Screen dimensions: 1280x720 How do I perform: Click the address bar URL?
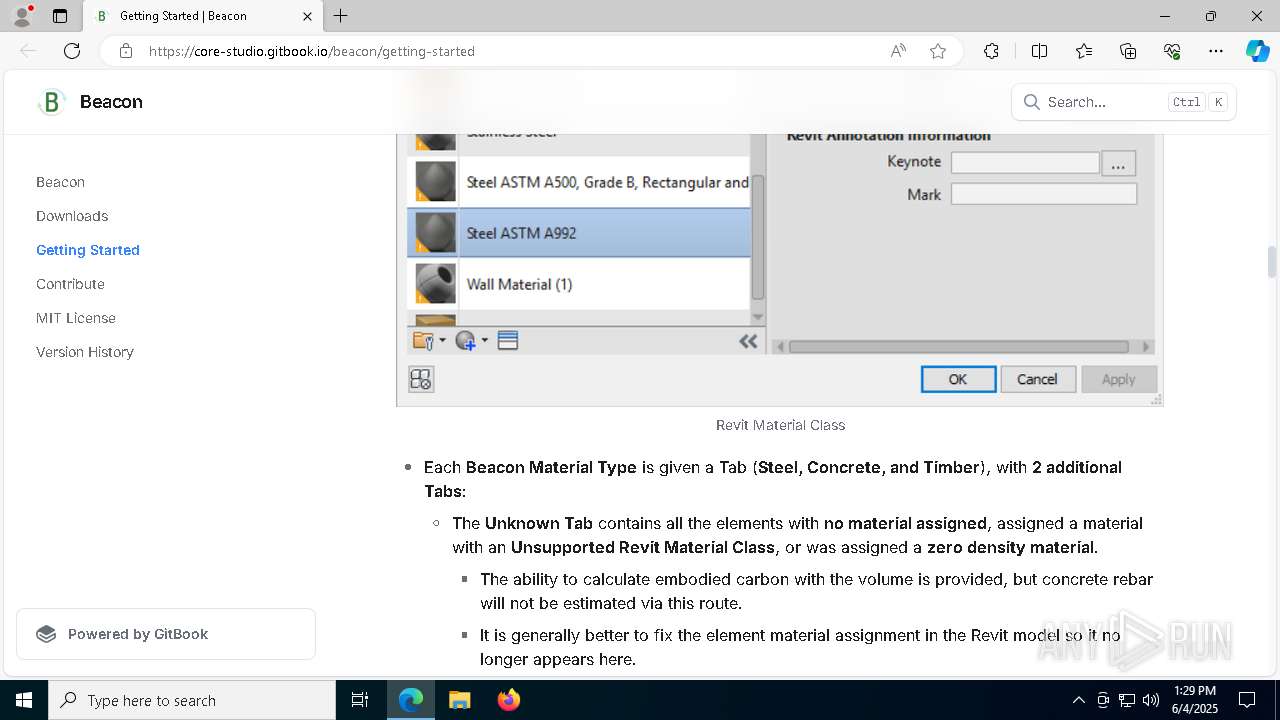[x=312, y=51]
